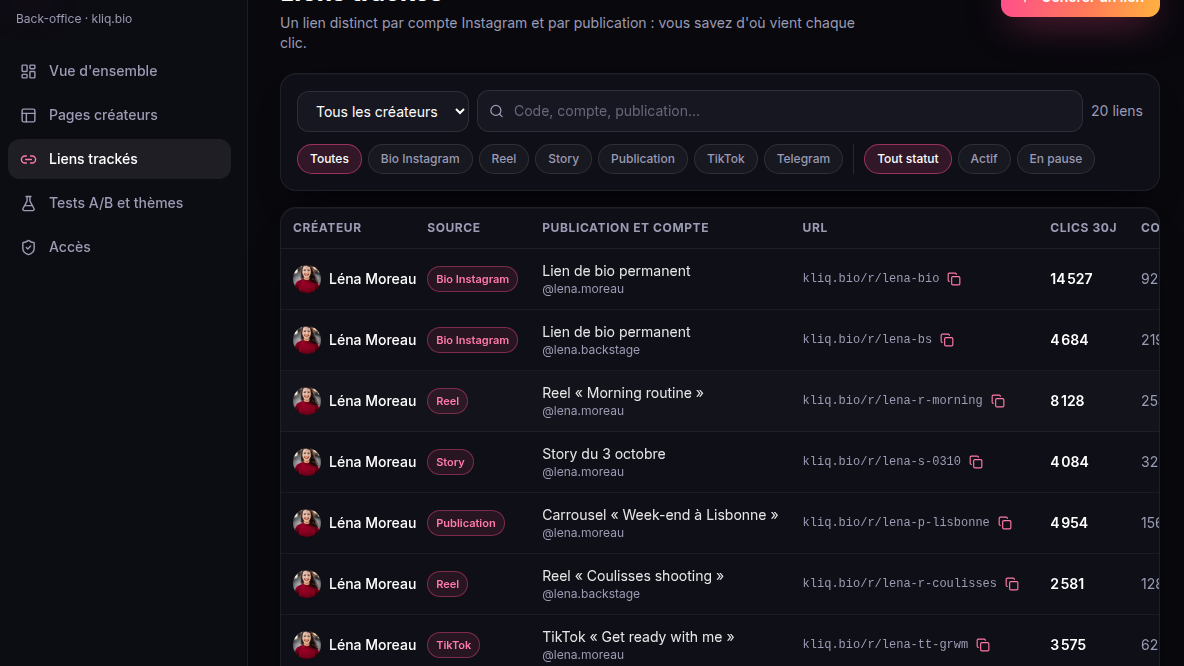This screenshot has width=1184, height=666.
Task: Sort by URL column header
Action: coord(815,227)
